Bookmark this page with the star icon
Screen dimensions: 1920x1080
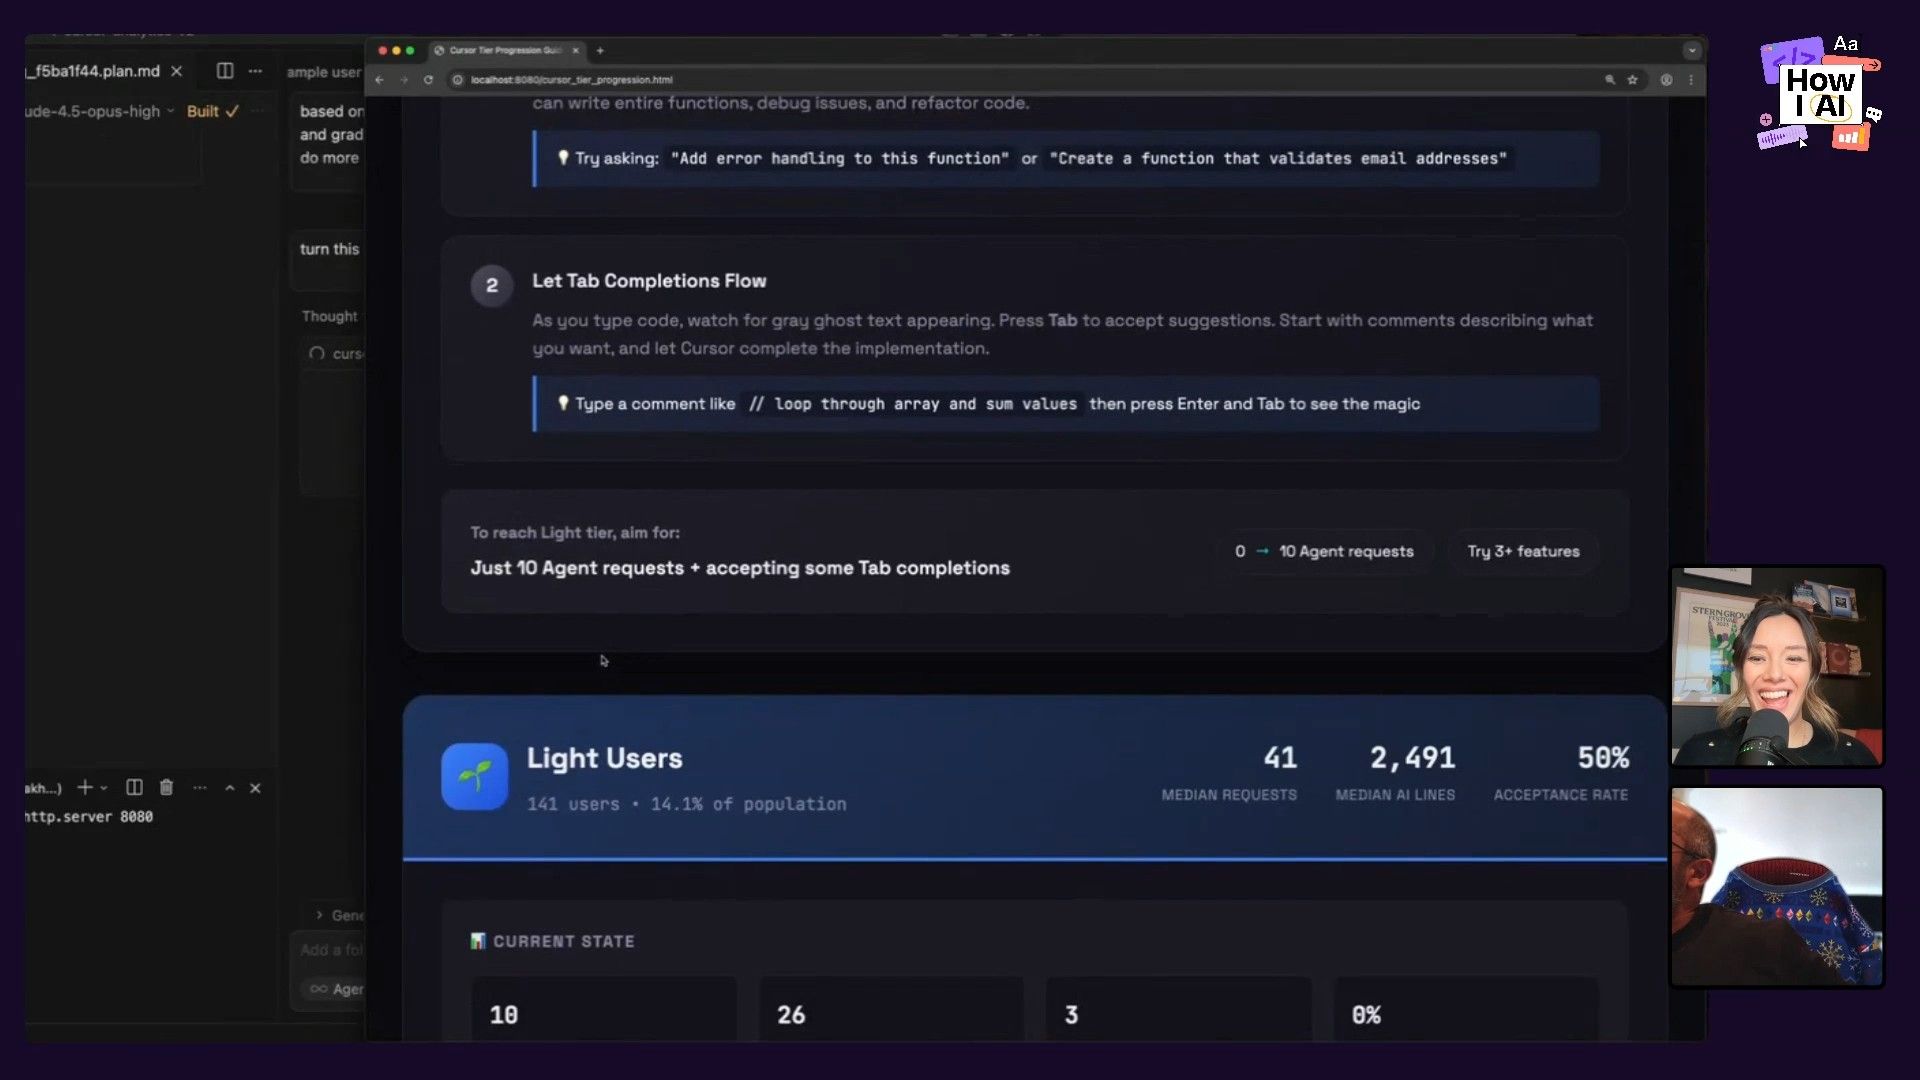click(x=1632, y=80)
